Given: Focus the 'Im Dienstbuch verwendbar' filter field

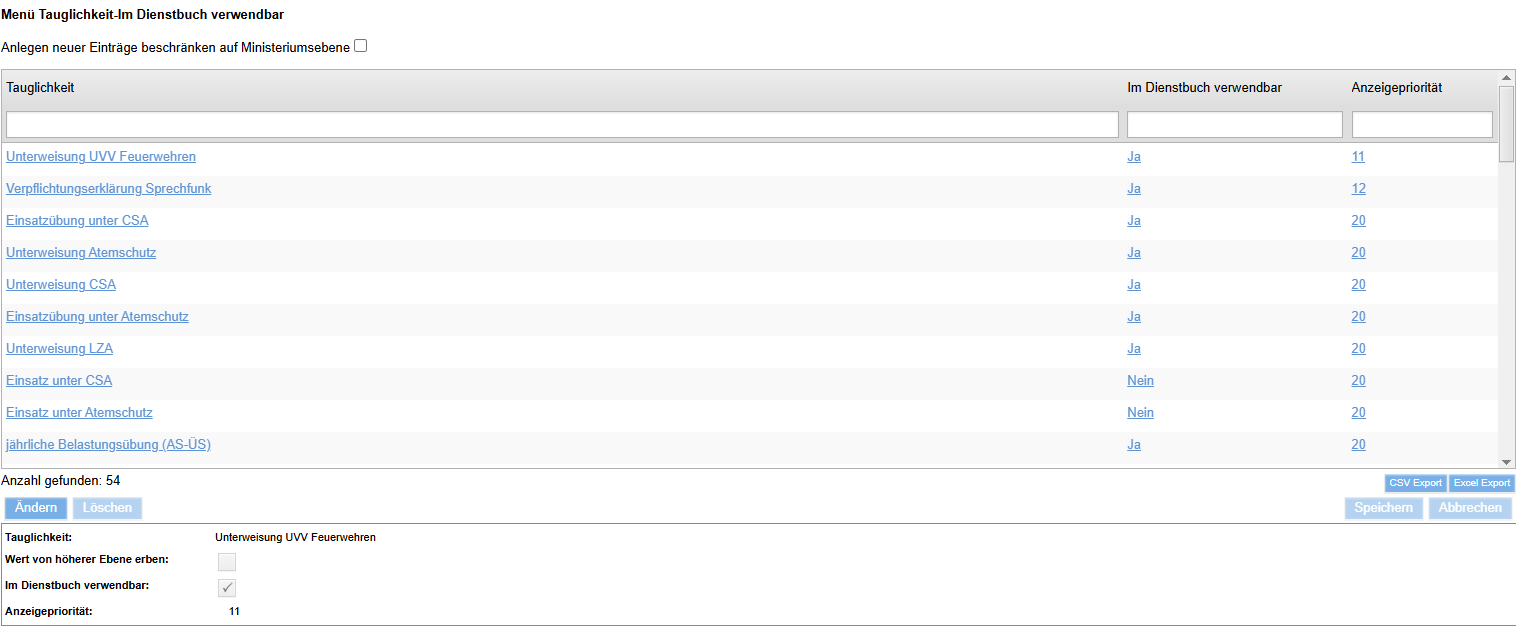Looking at the screenshot, I should point(1234,124).
